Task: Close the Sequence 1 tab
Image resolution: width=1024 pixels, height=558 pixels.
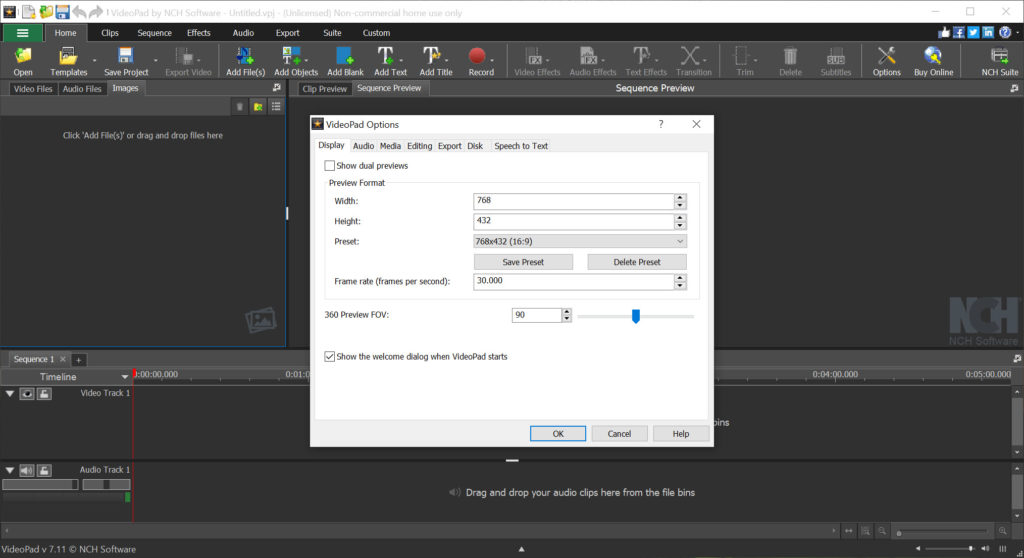Action: pos(63,359)
